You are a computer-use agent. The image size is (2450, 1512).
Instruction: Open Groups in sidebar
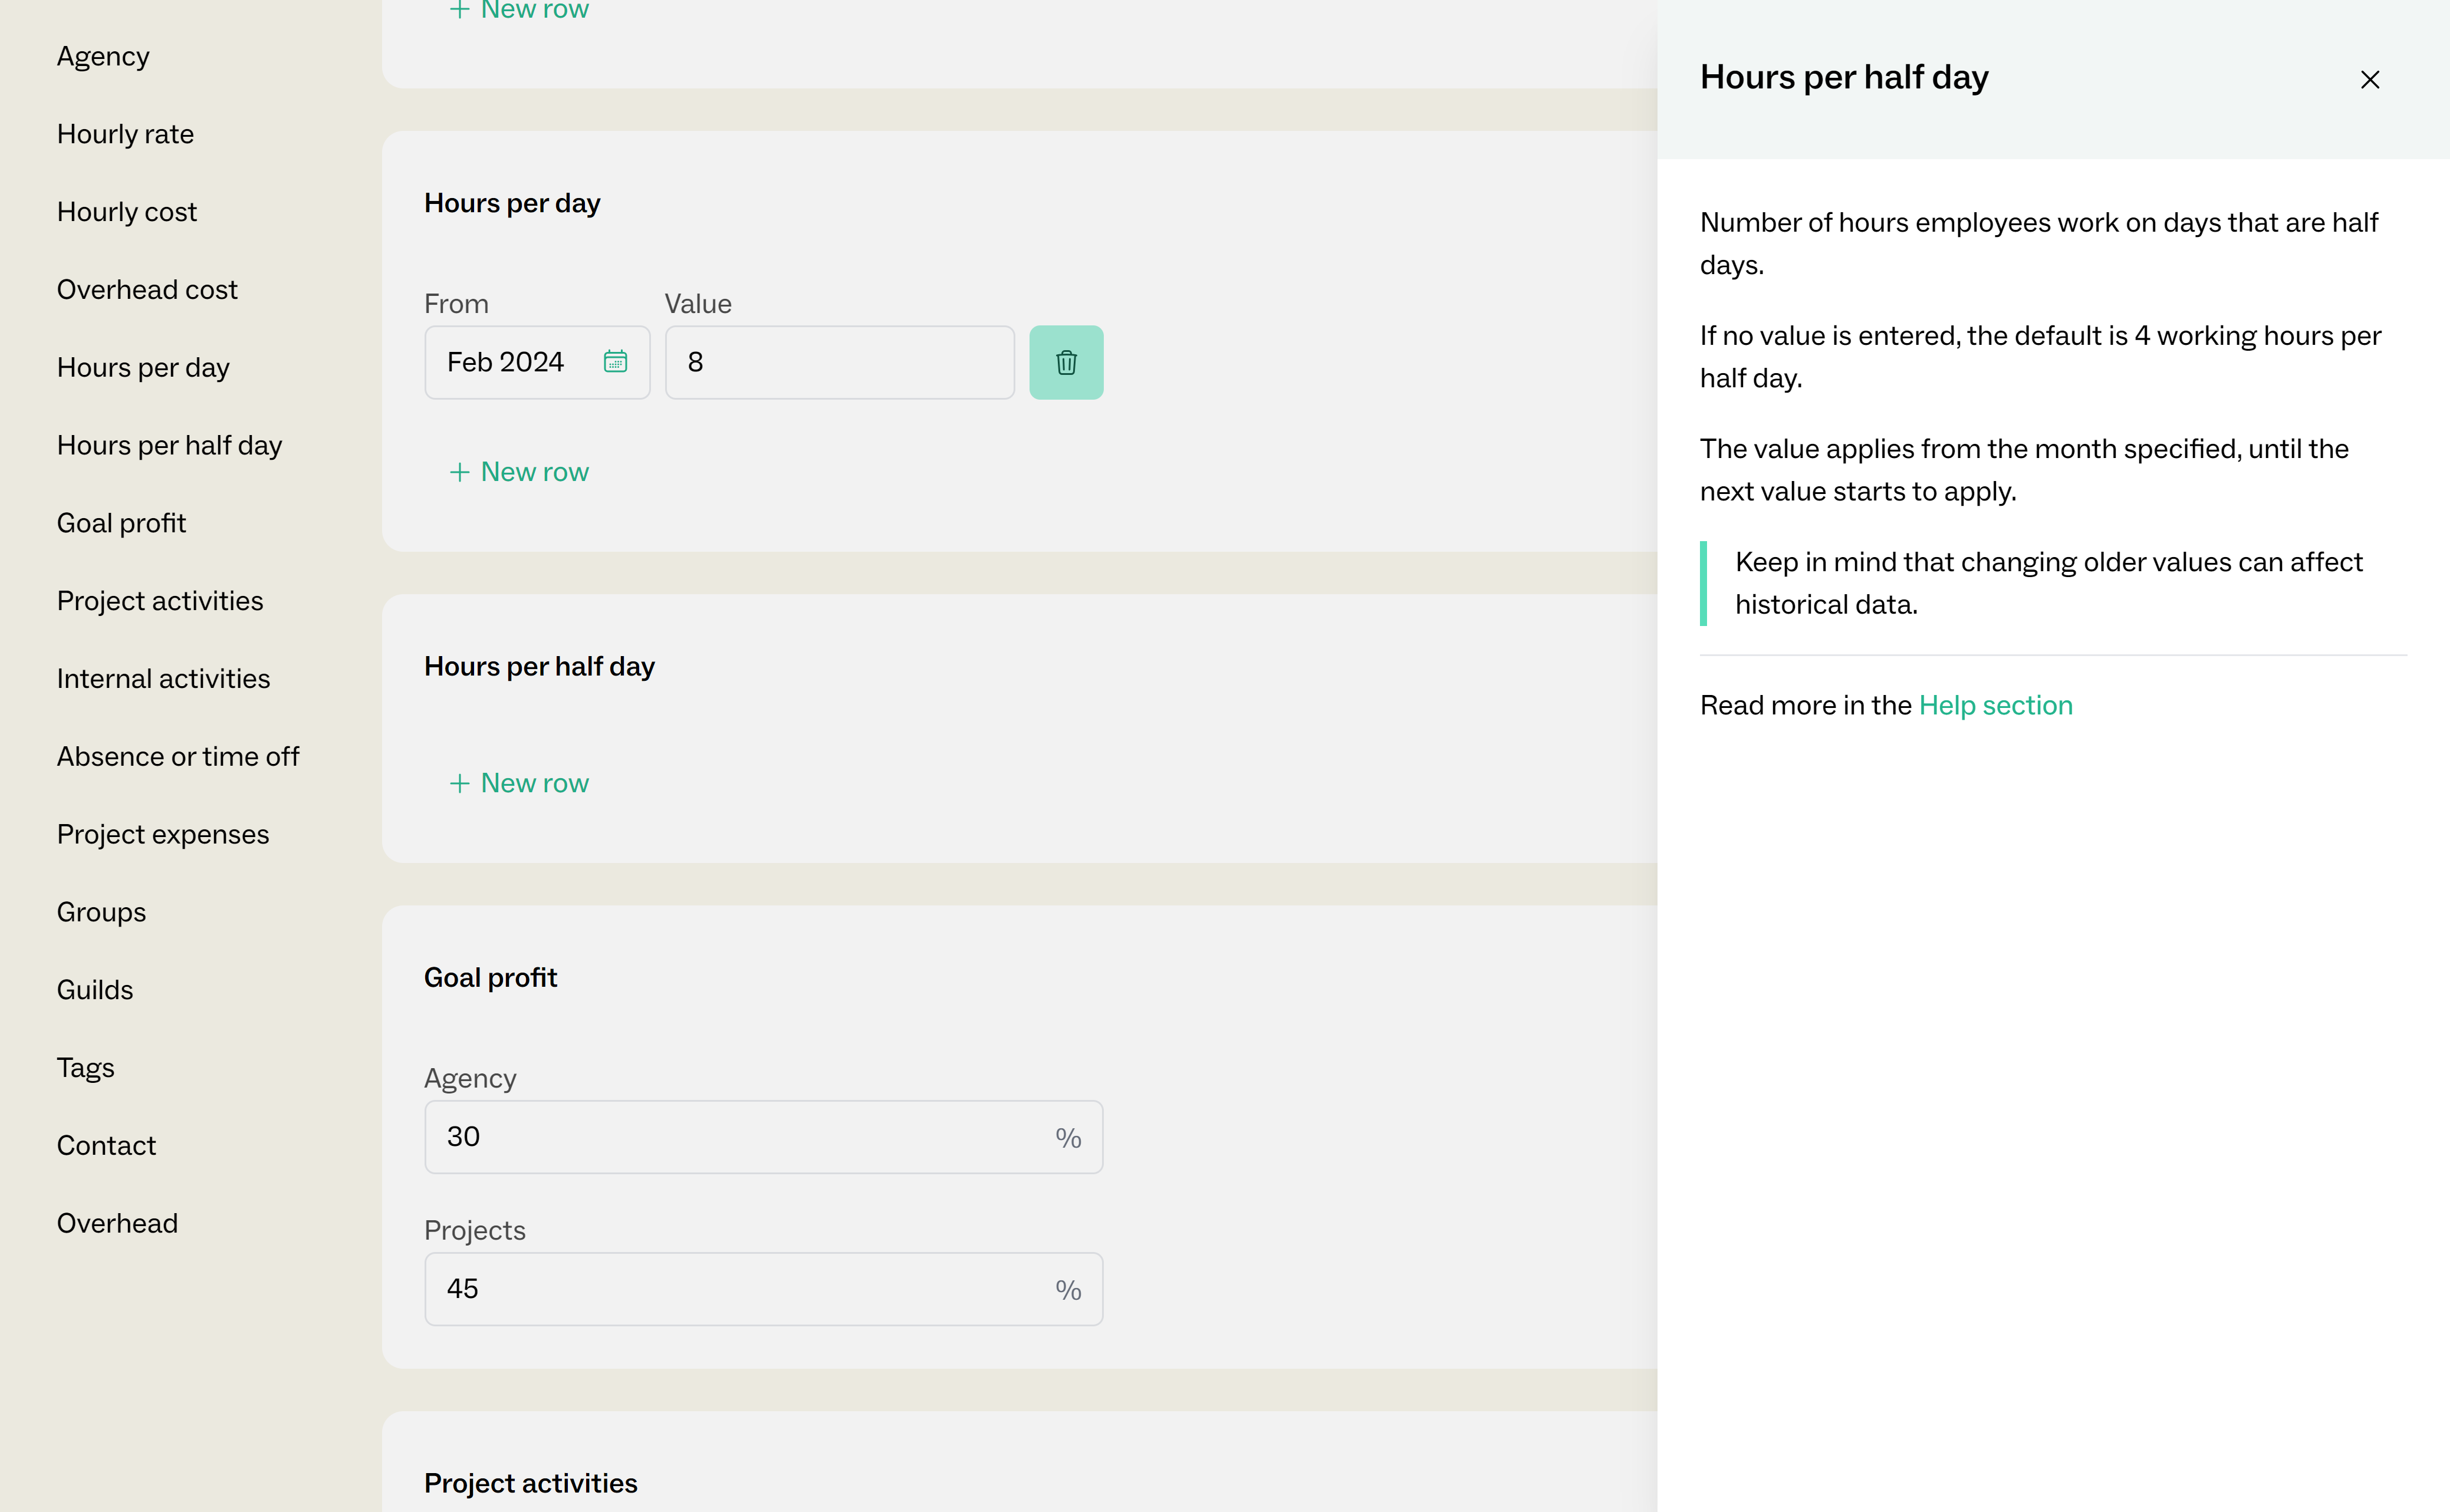(101, 913)
